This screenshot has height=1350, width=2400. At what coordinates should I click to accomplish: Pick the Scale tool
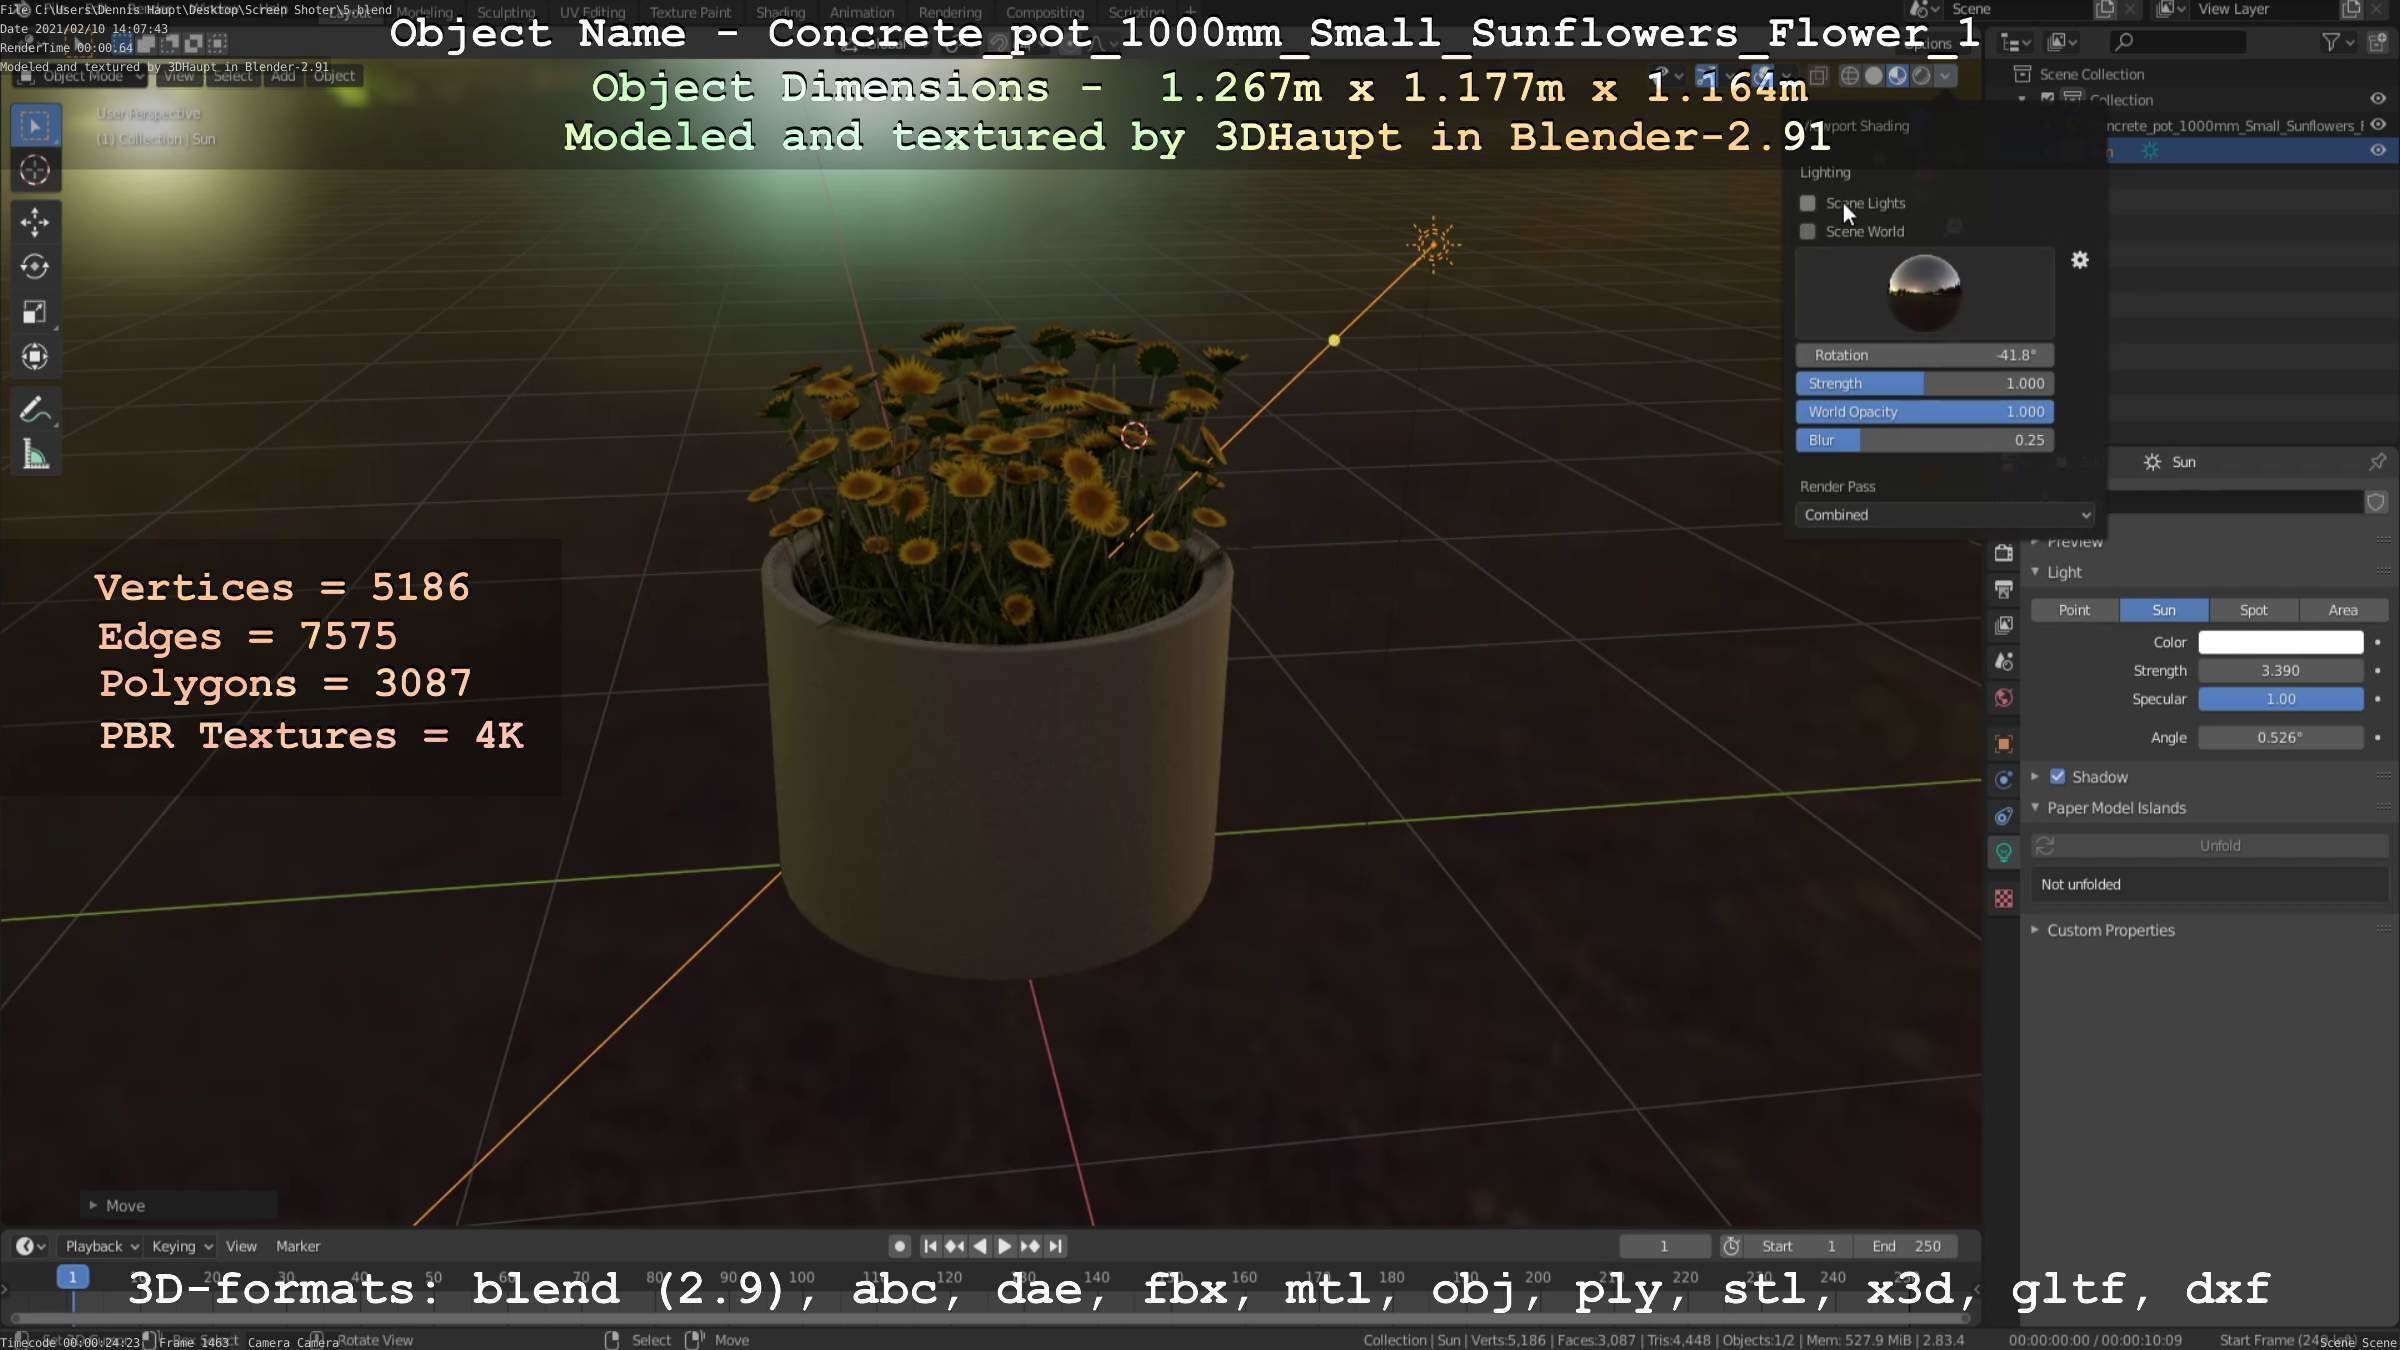click(35, 312)
